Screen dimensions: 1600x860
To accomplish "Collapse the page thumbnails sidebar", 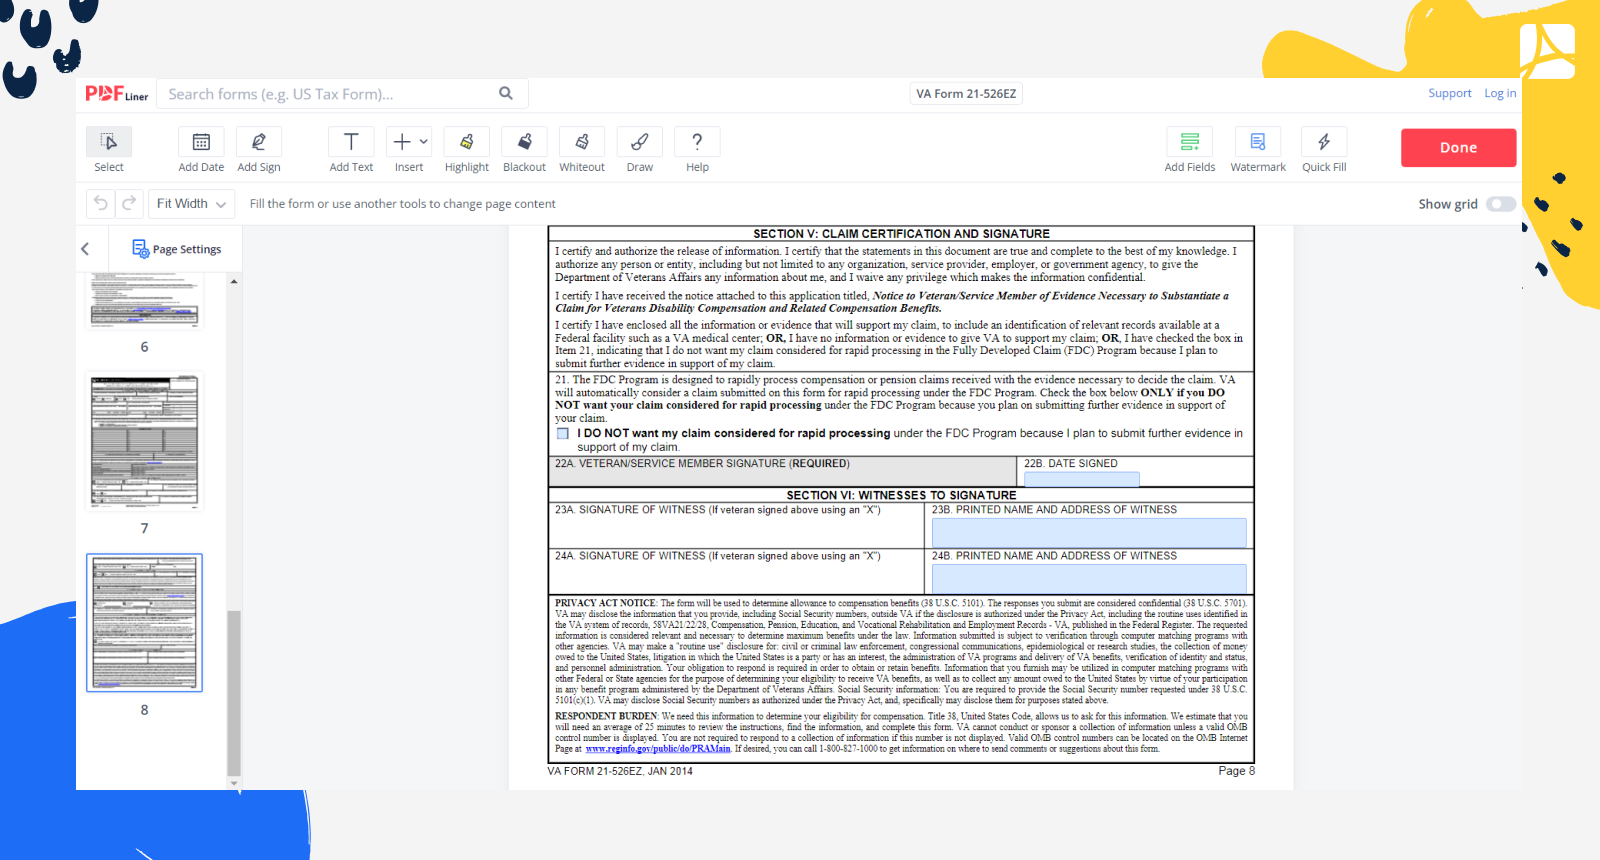I will coord(85,249).
